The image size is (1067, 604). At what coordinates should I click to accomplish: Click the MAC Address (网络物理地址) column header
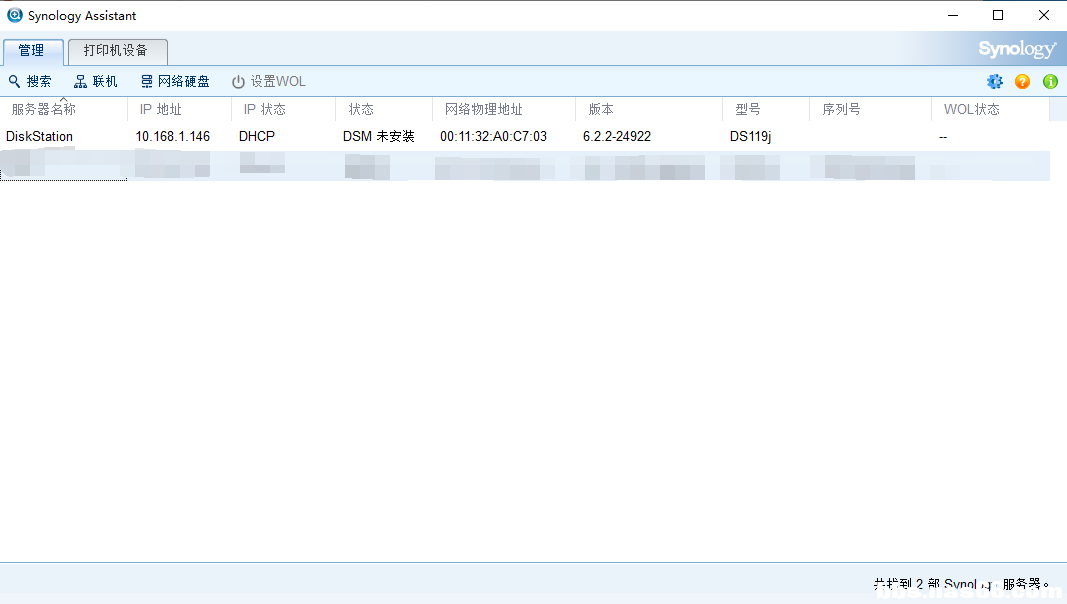(484, 110)
